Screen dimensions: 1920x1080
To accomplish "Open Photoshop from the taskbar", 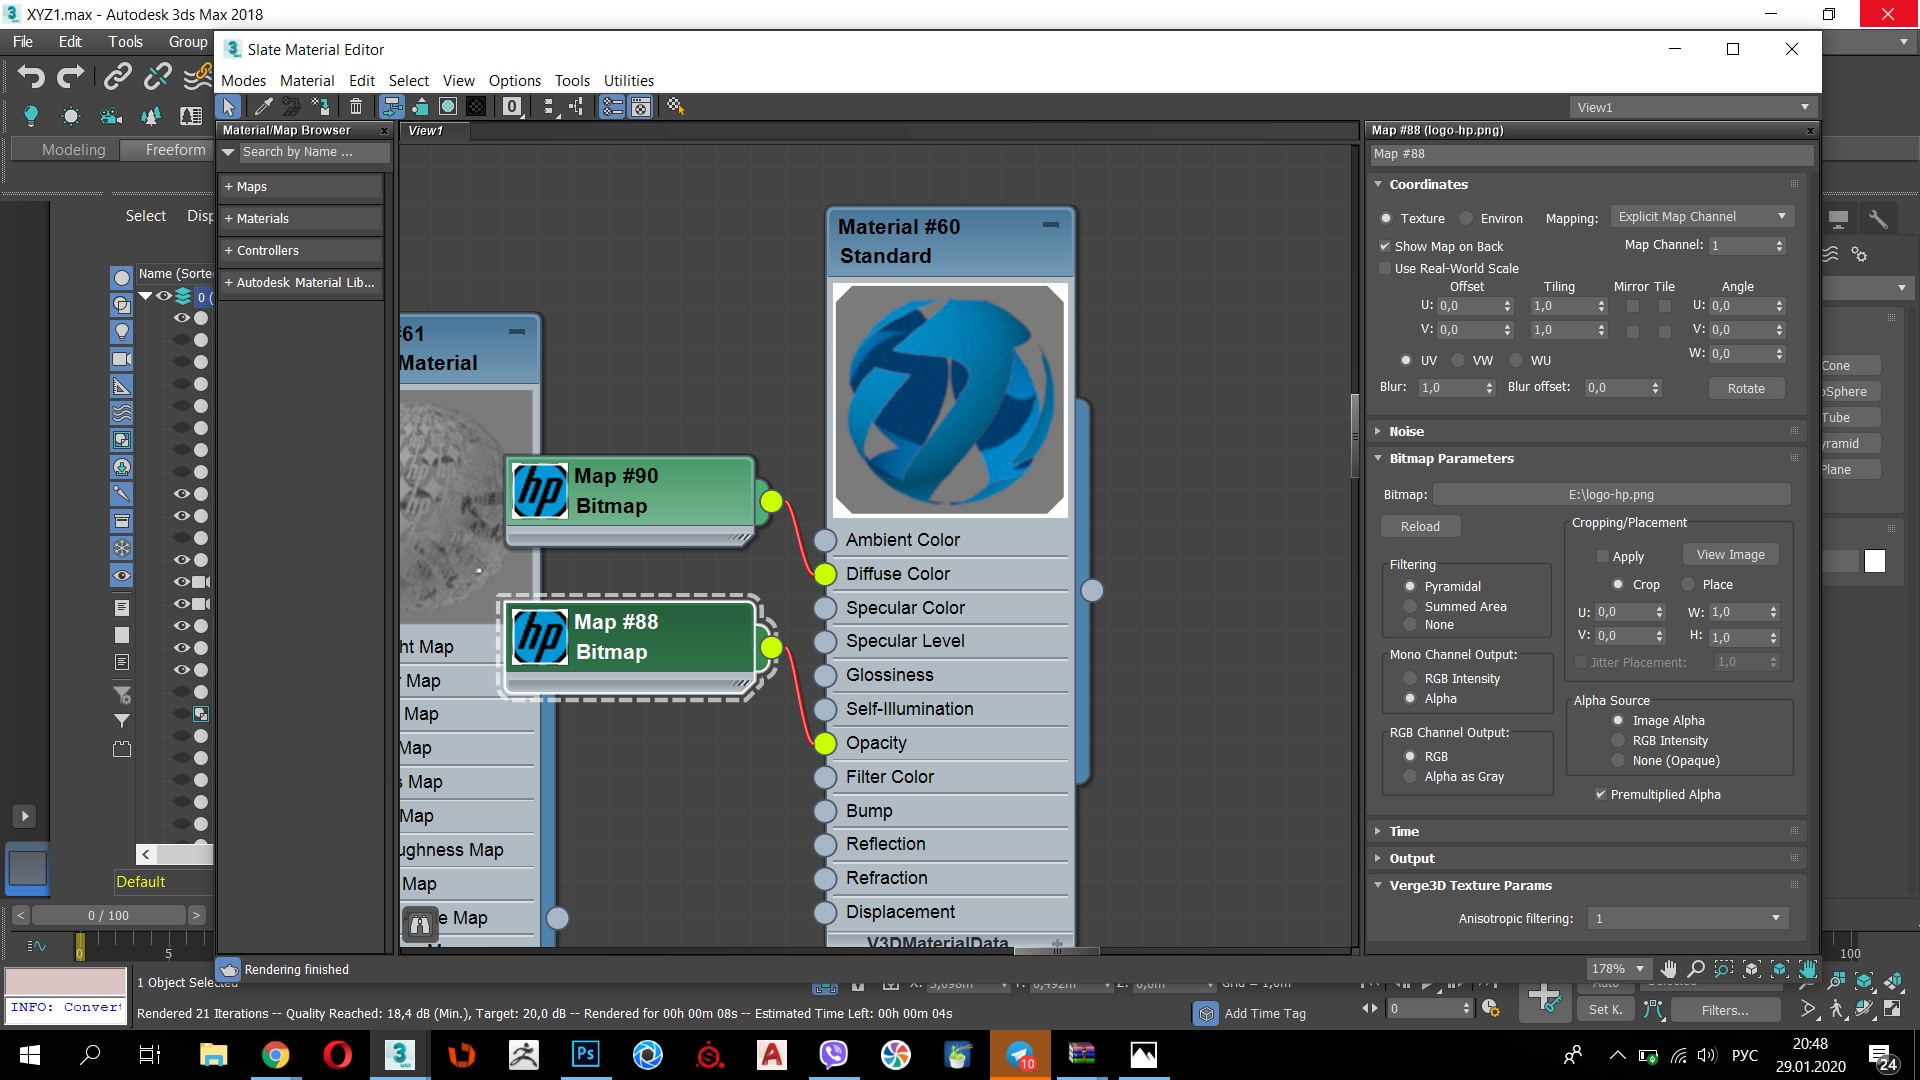I will (586, 1054).
